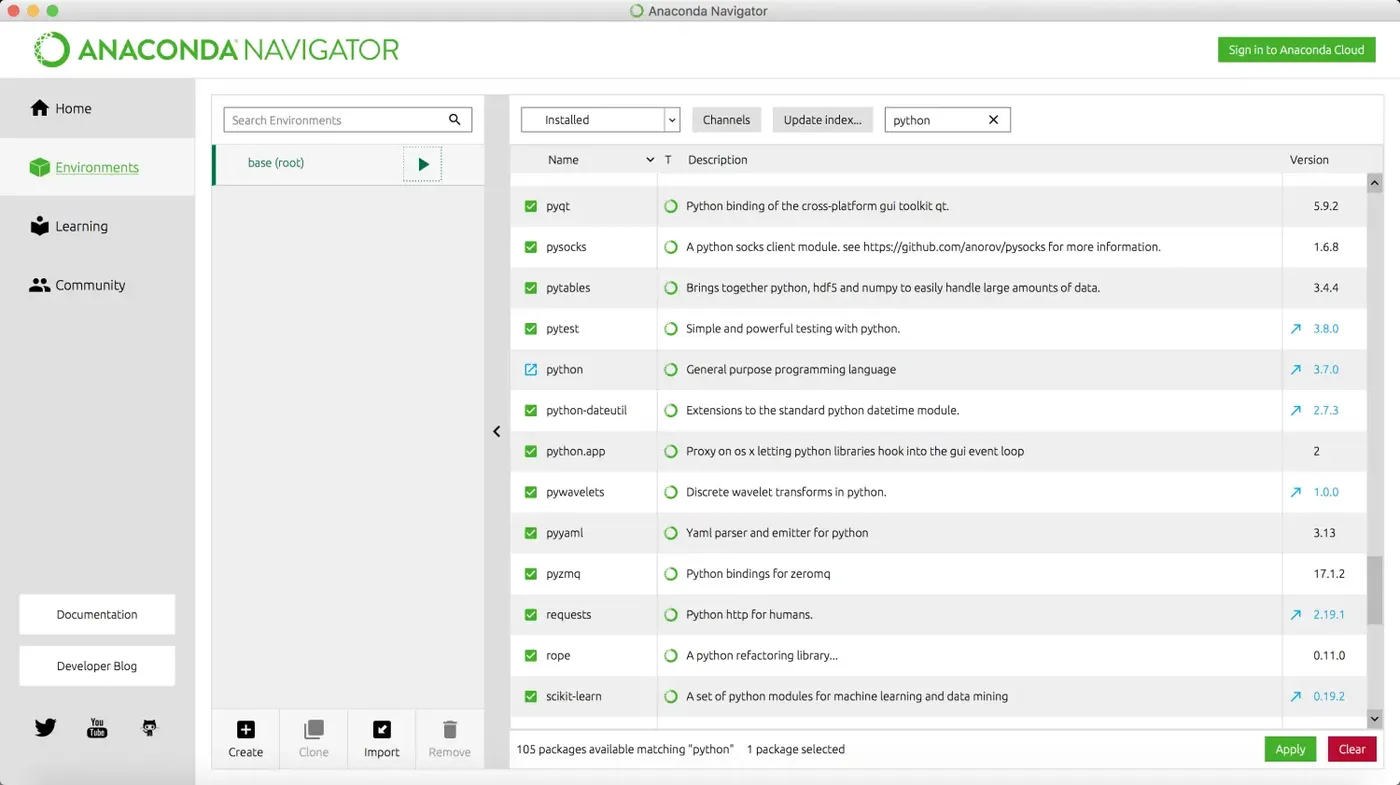
Task: Open the YouTube icon link
Action: [97, 727]
